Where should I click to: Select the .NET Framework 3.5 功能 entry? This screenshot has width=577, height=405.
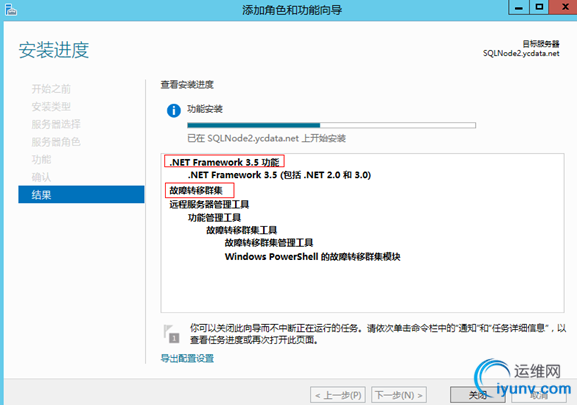coord(224,162)
